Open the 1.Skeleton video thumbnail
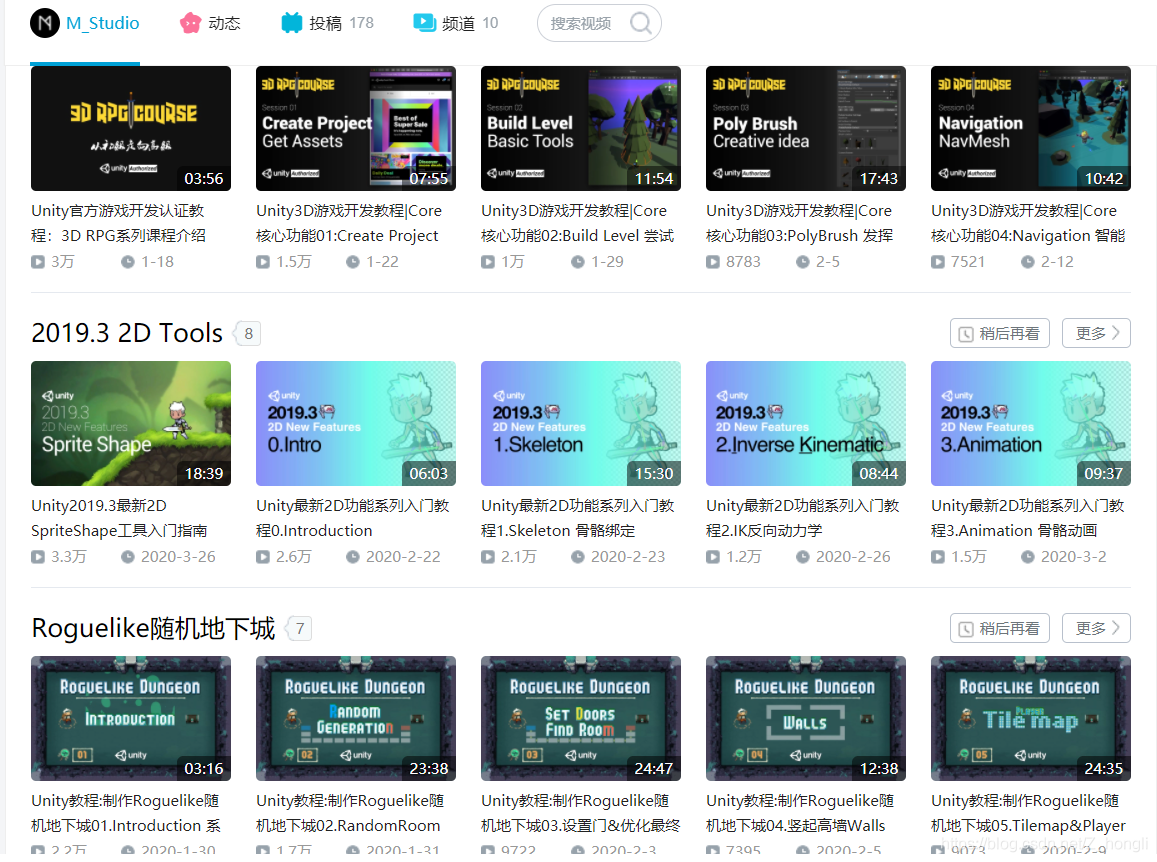Screen dimensions: 1157x862 pos(581,424)
